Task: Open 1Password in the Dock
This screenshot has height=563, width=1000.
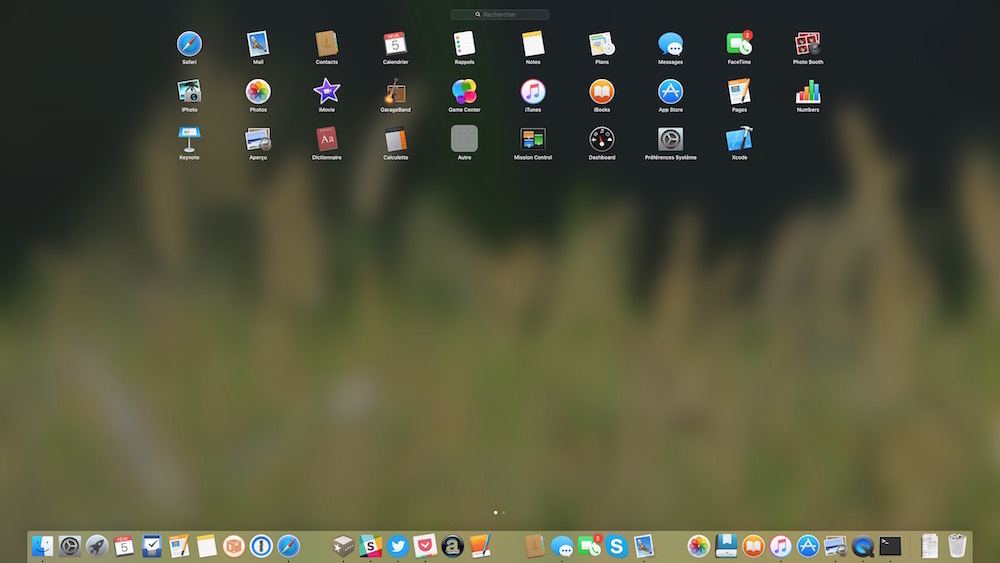Action: click(x=261, y=546)
